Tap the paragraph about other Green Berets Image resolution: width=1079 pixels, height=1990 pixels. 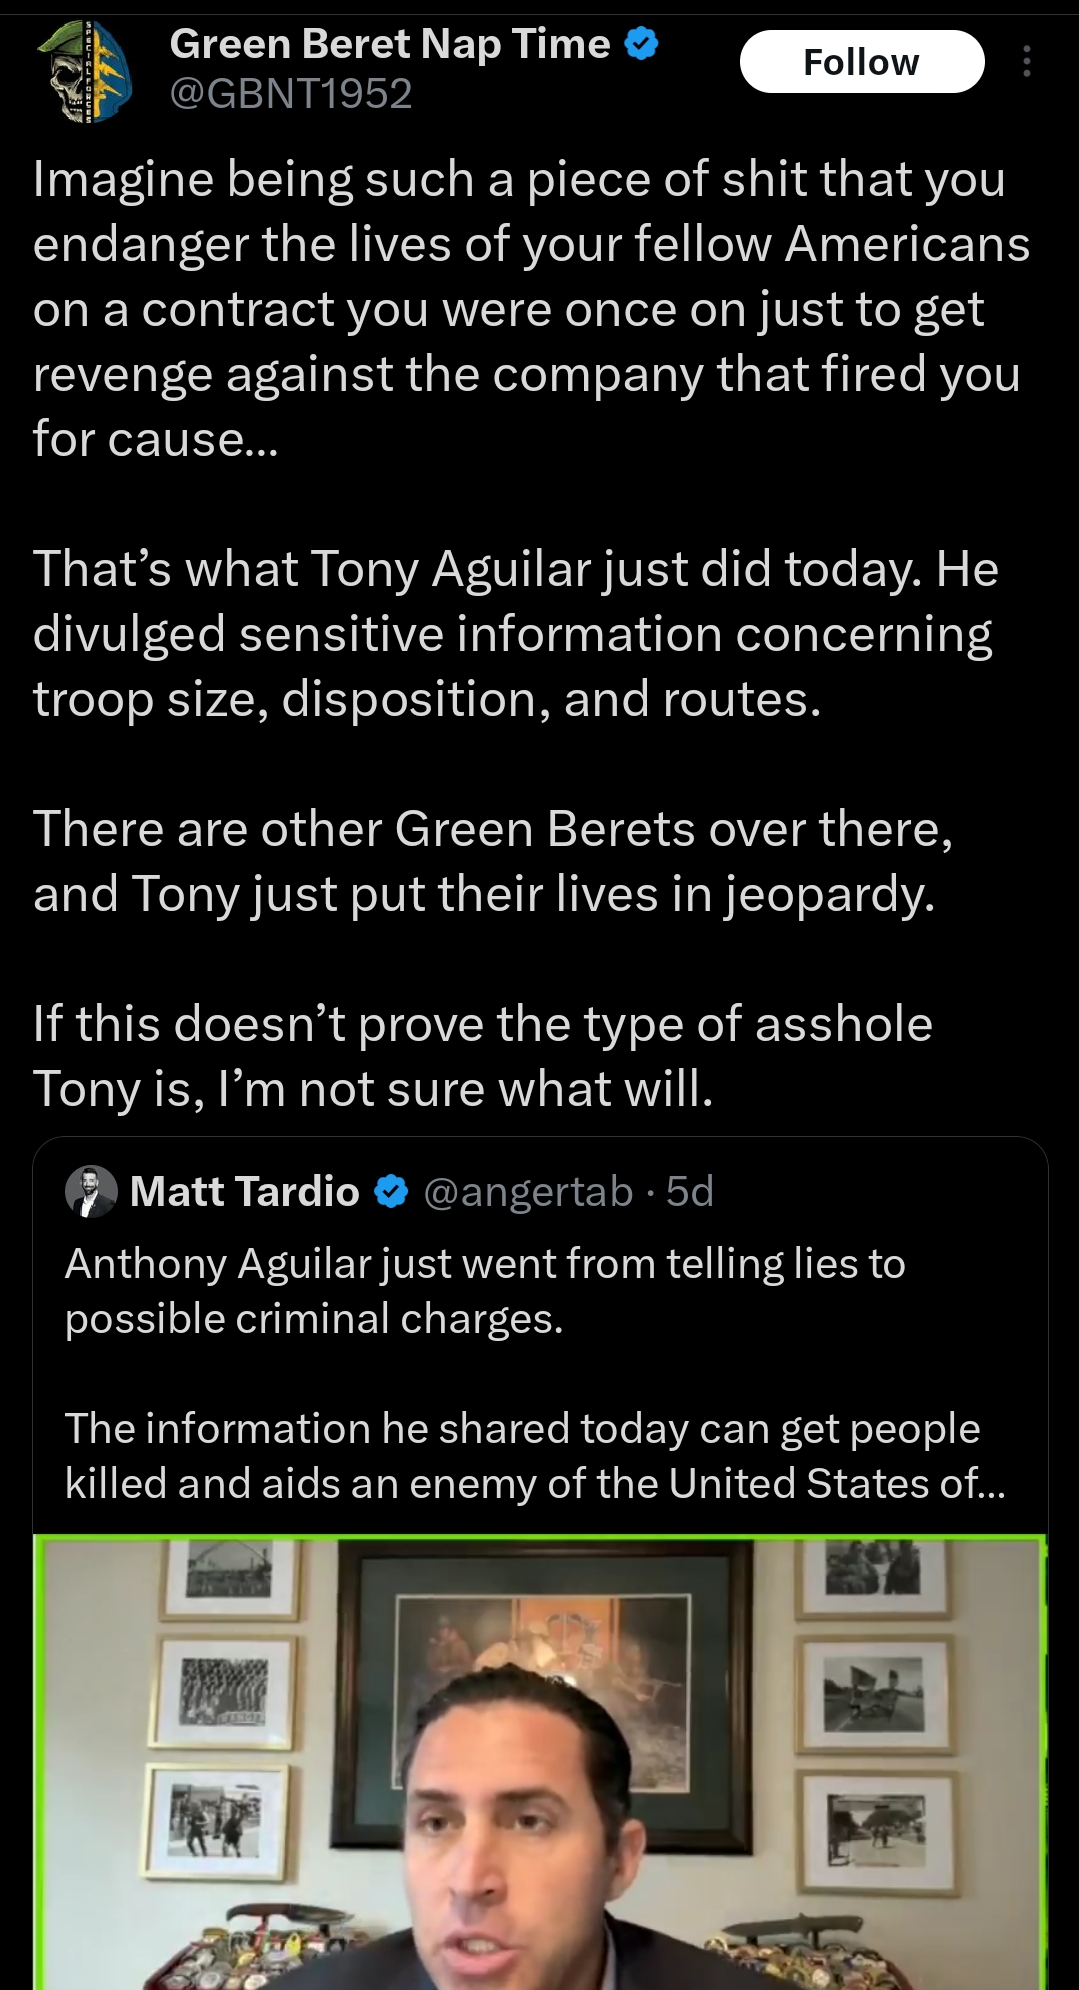[493, 861]
